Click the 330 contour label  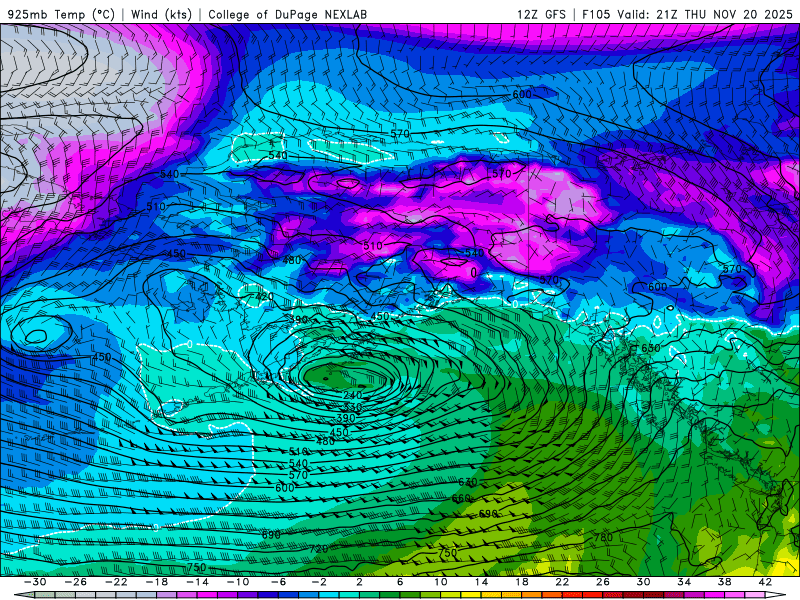coord(351,407)
